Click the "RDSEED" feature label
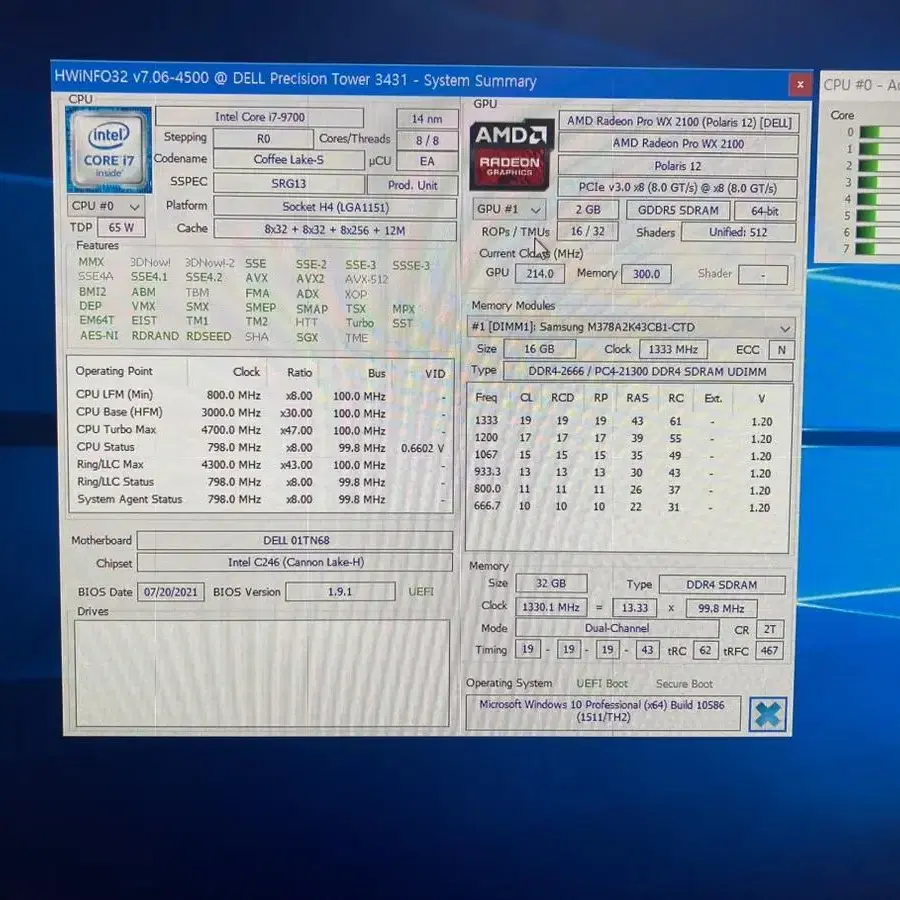 [x=208, y=336]
